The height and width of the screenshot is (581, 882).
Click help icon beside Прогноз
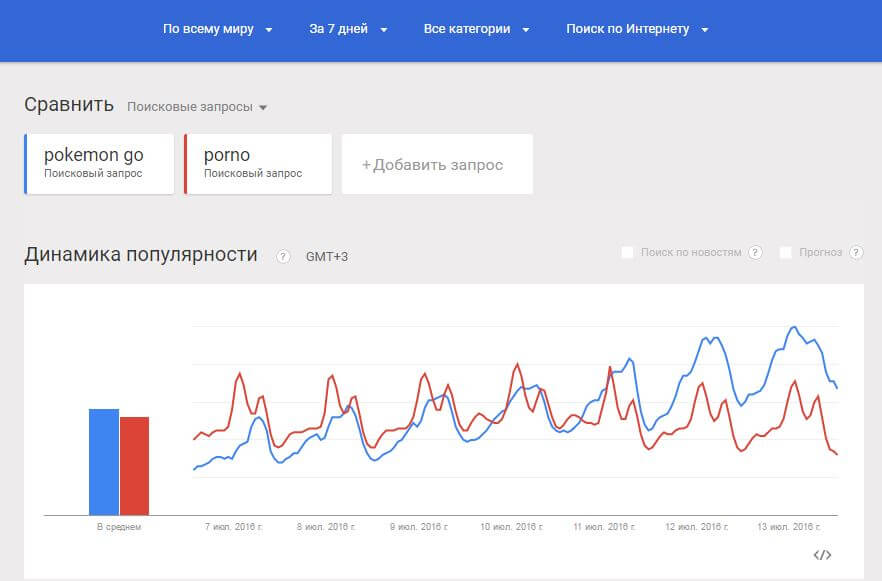click(x=856, y=253)
